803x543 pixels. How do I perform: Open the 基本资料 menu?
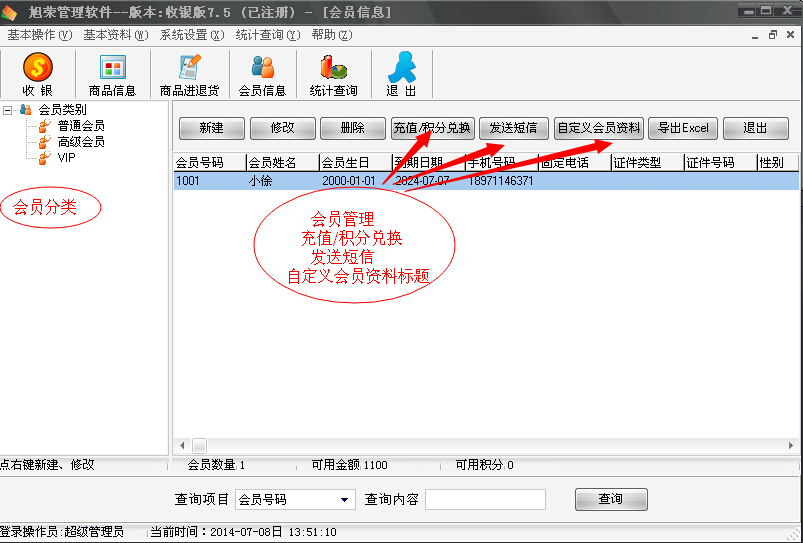[116, 35]
